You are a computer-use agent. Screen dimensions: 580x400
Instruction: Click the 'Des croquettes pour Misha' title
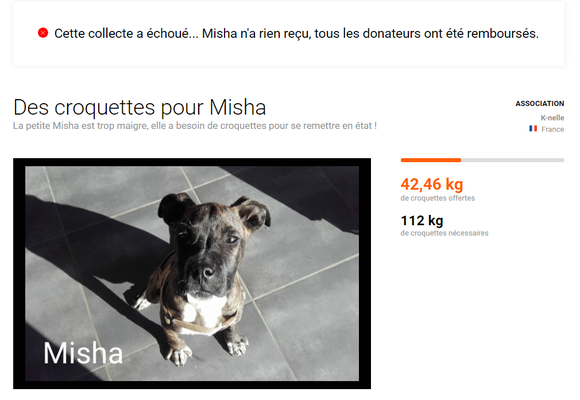[139, 107]
